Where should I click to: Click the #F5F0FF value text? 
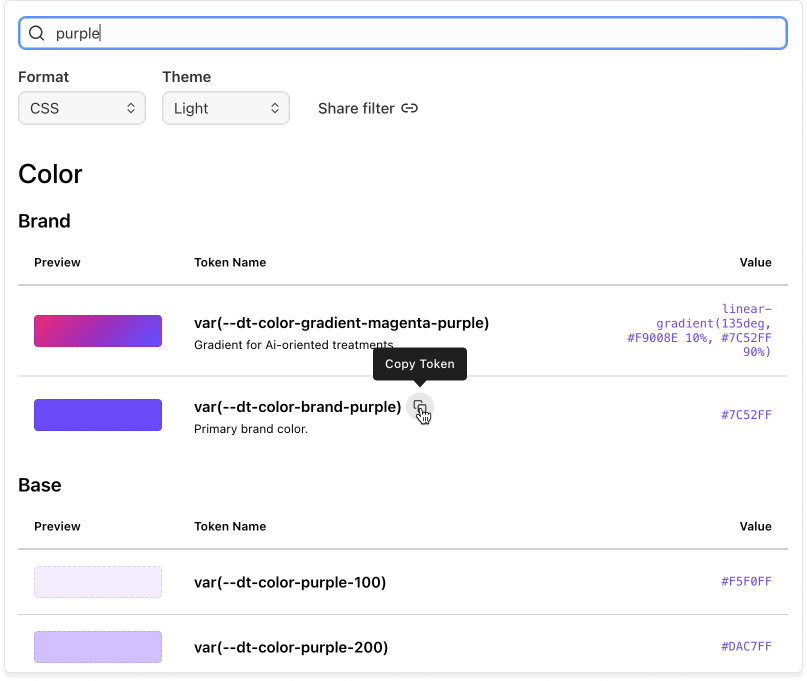click(x=746, y=582)
